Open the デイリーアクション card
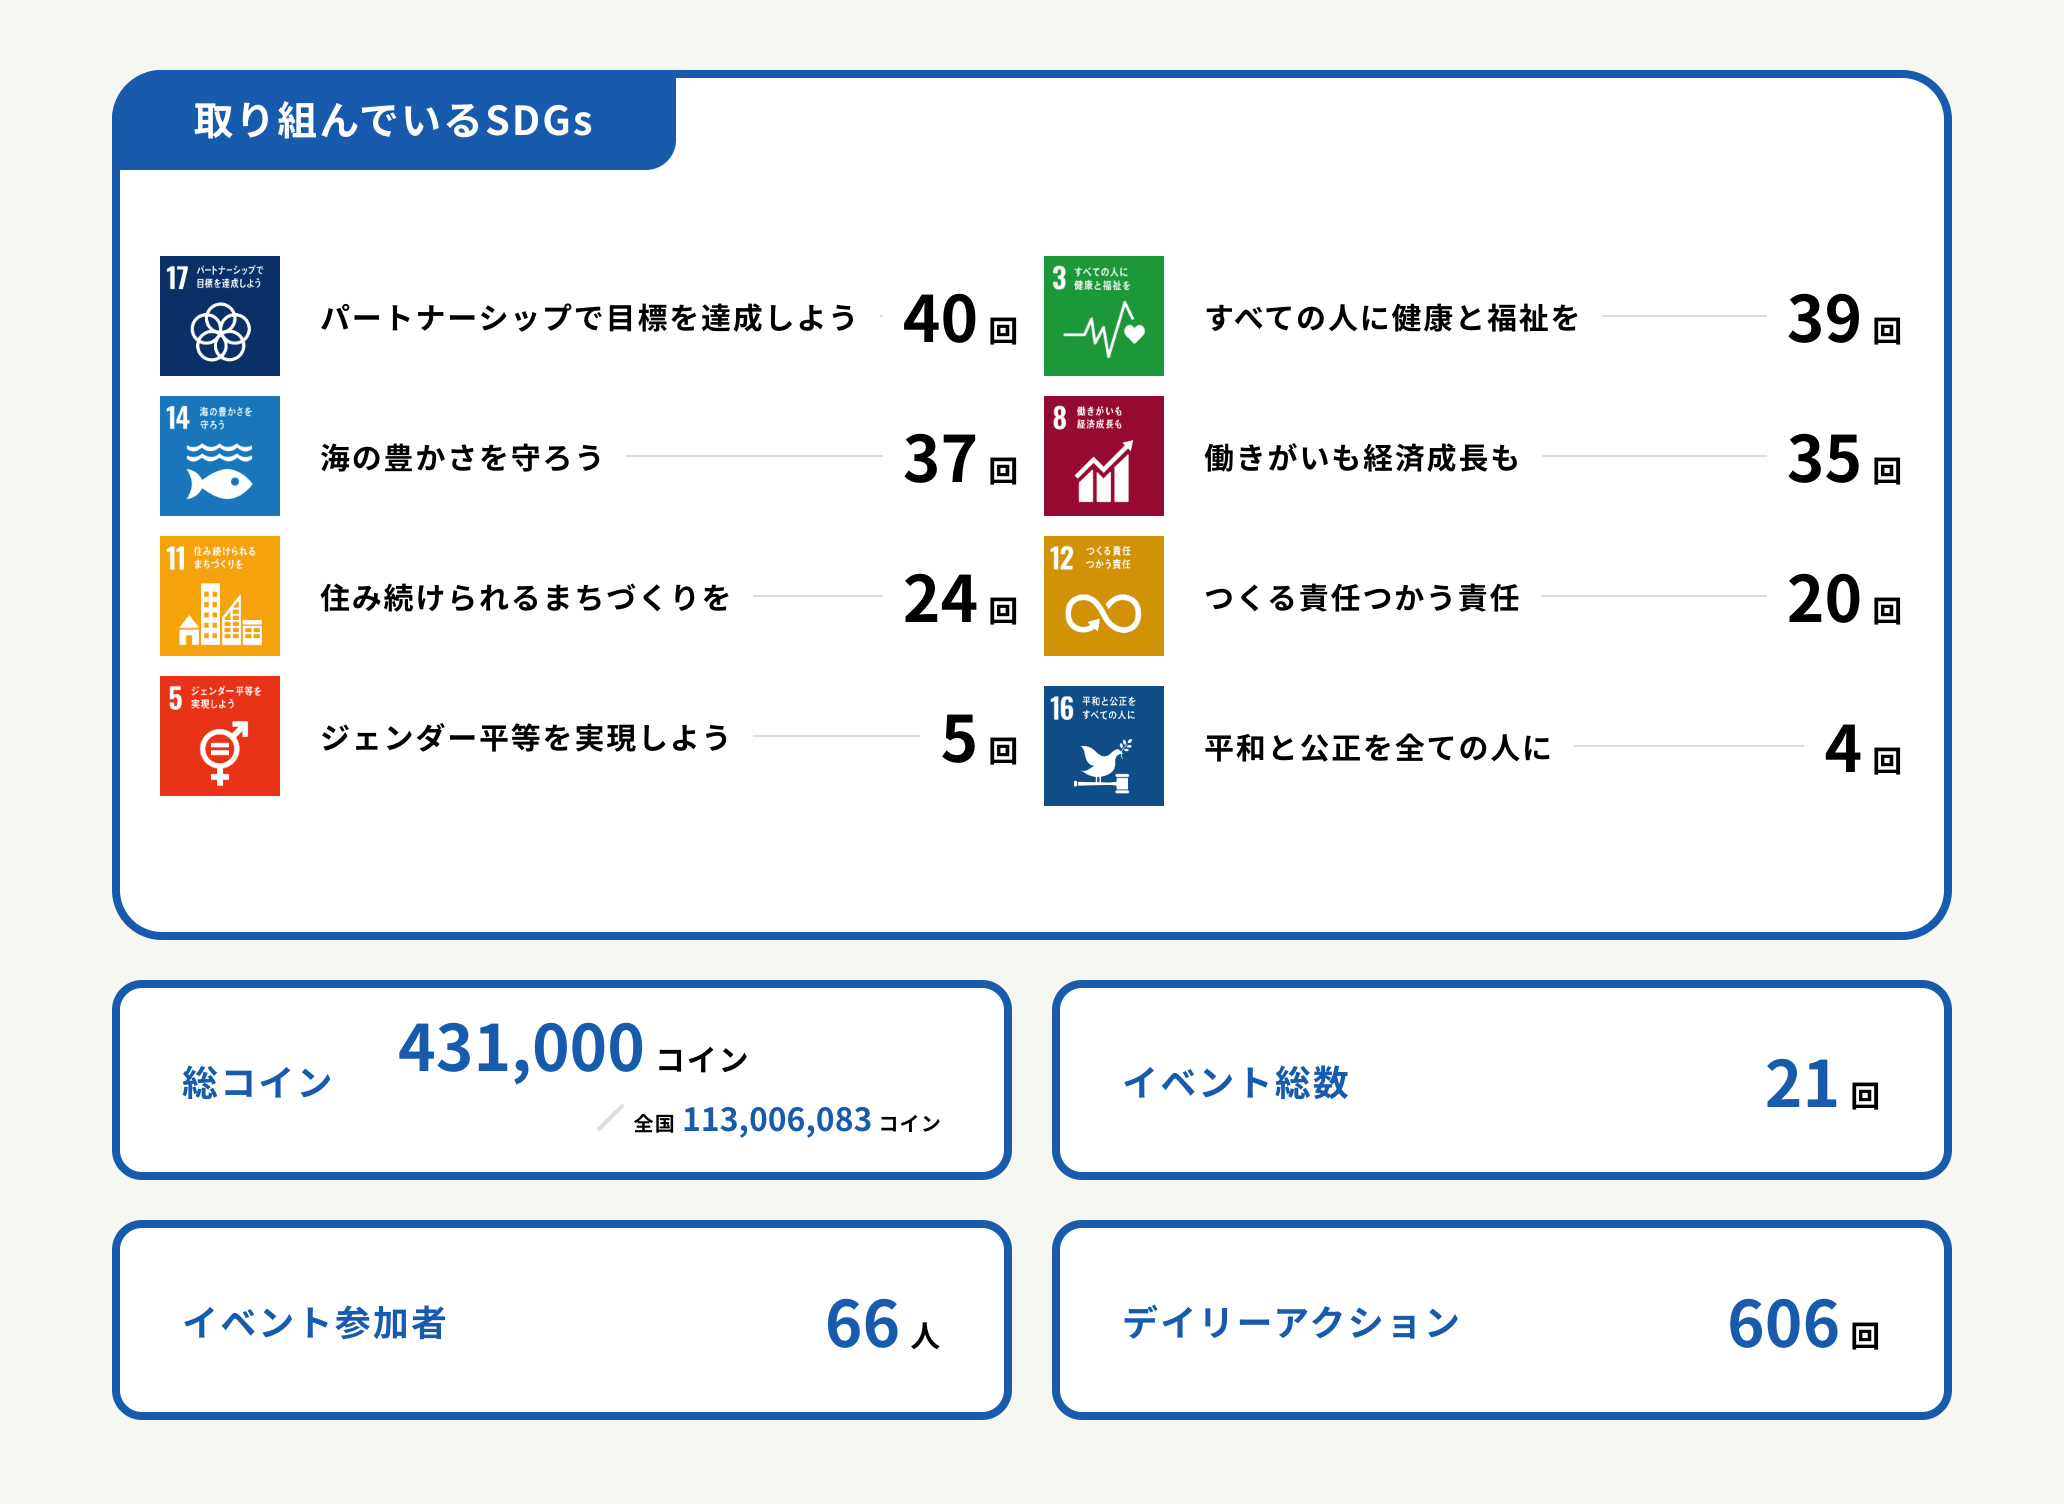This screenshot has width=2064, height=1504. pyautogui.click(x=1500, y=1320)
